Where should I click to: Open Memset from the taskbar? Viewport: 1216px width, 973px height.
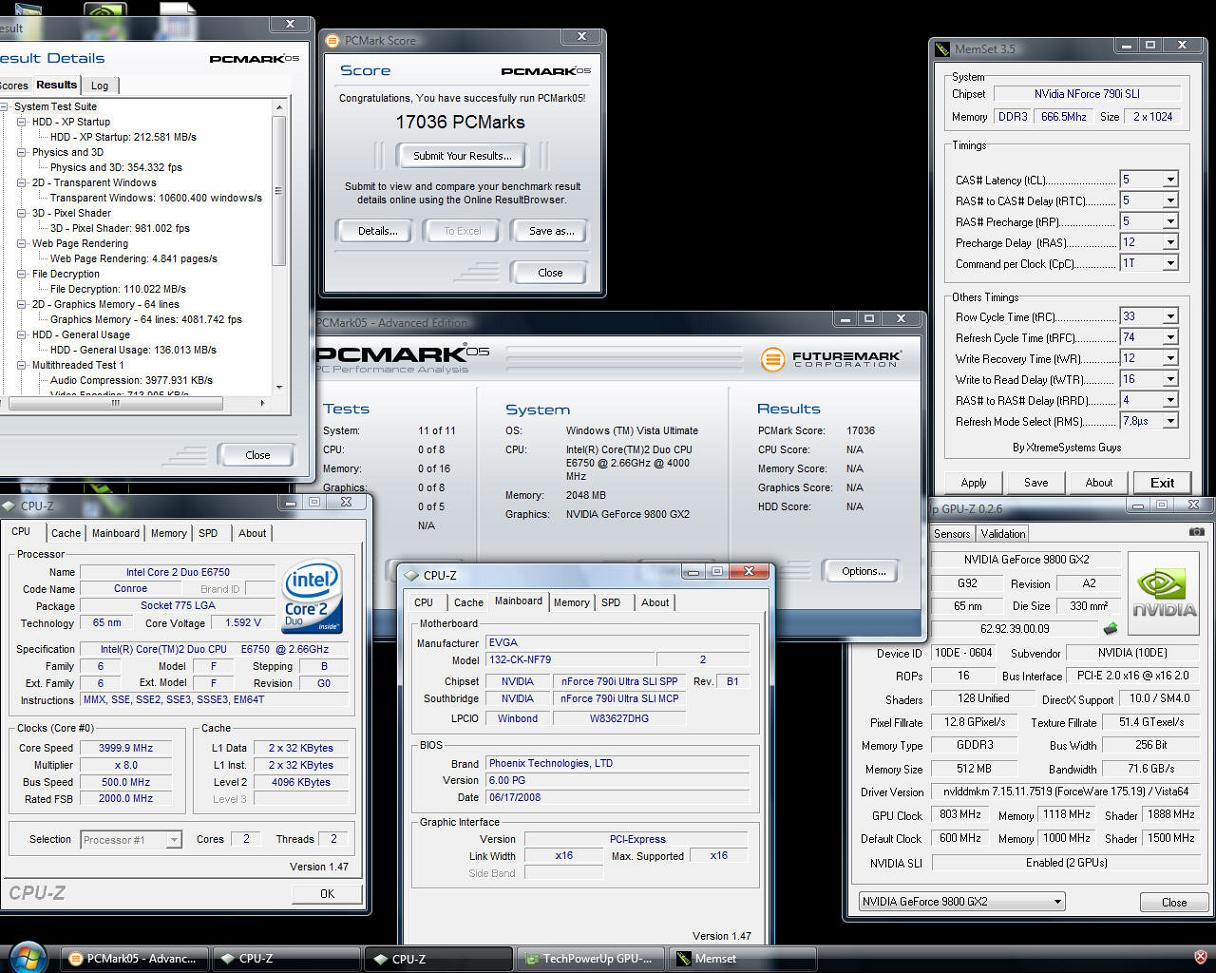pos(744,959)
